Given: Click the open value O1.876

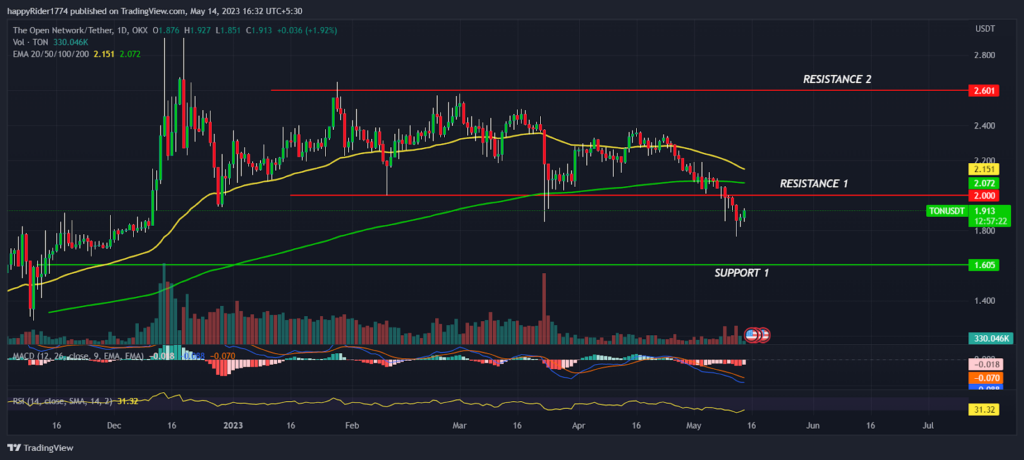Looking at the screenshot, I should point(167,31).
